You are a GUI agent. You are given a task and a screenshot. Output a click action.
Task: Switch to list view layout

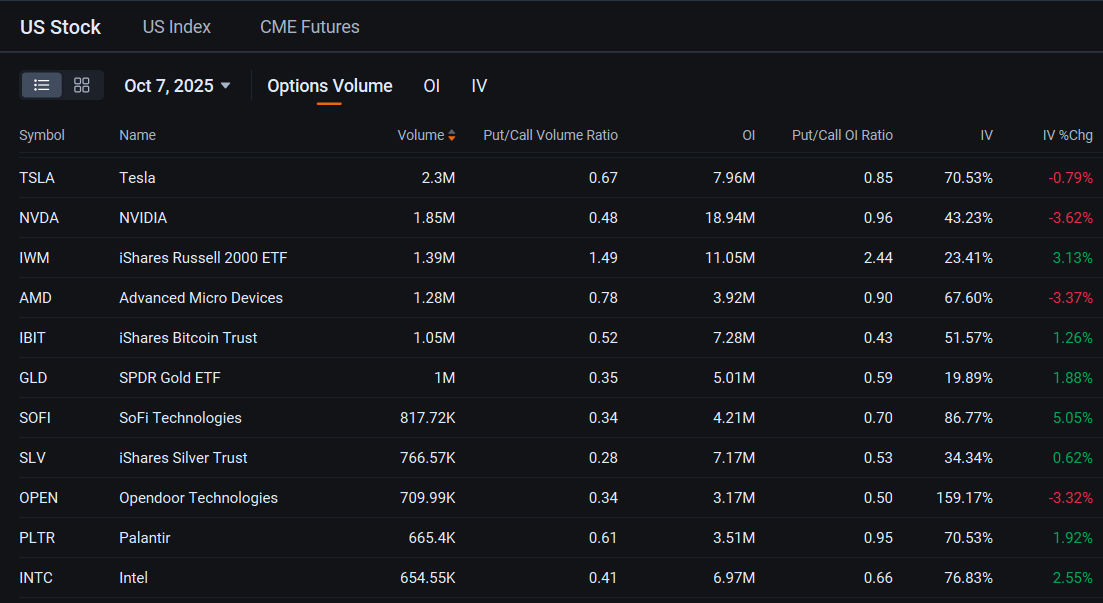(x=42, y=85)
